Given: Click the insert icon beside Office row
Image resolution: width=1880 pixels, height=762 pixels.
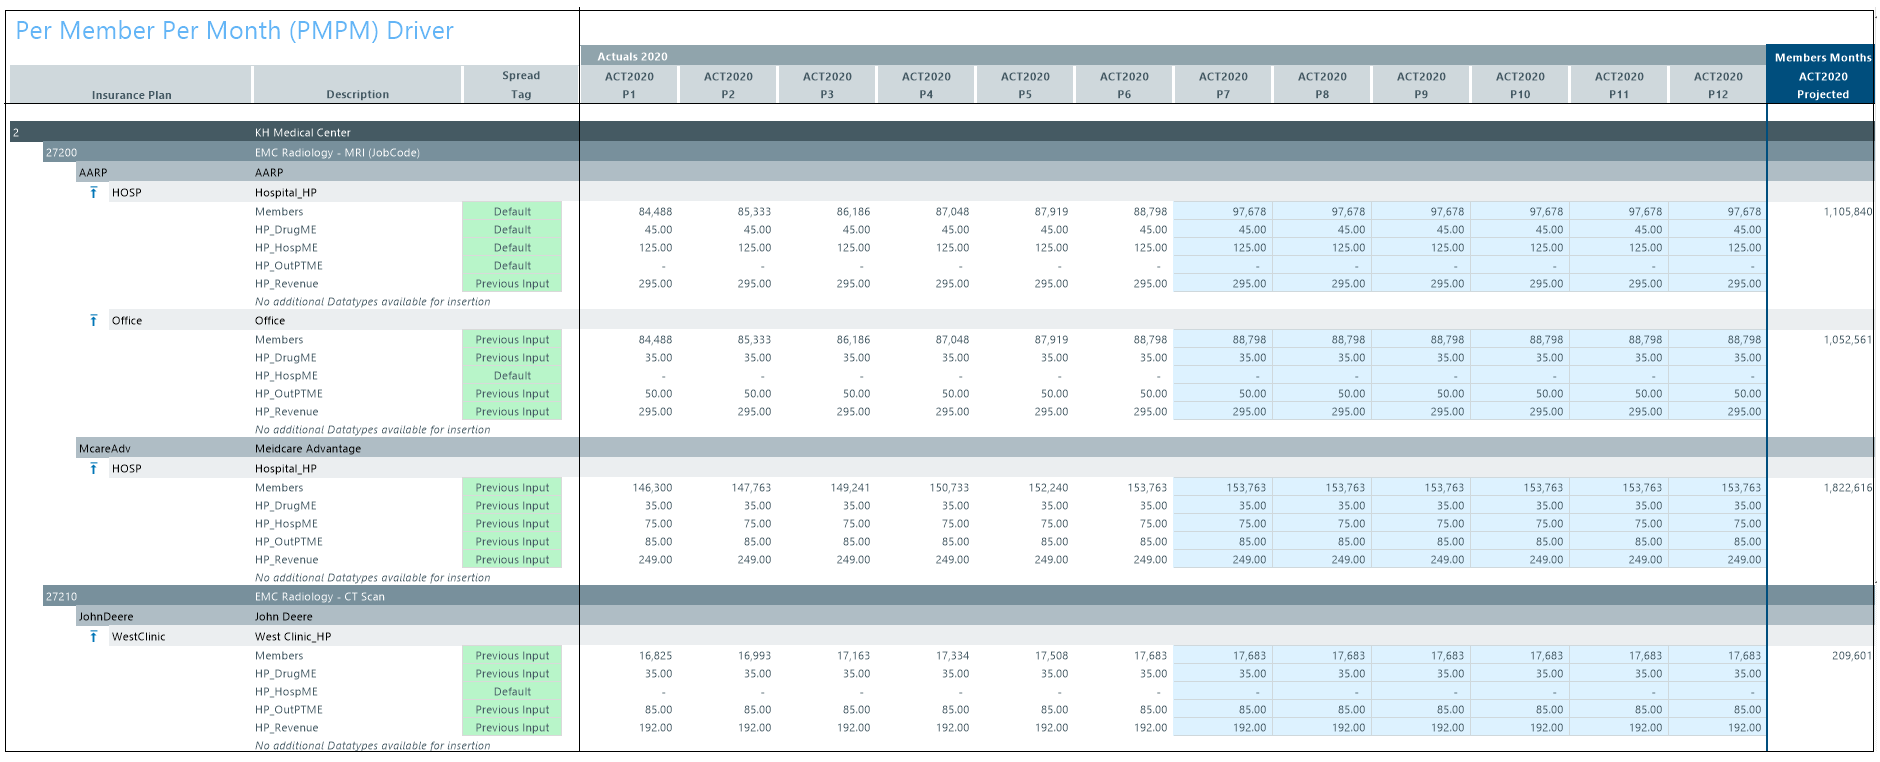Looking at the screenshot, I should click(94, 320).
